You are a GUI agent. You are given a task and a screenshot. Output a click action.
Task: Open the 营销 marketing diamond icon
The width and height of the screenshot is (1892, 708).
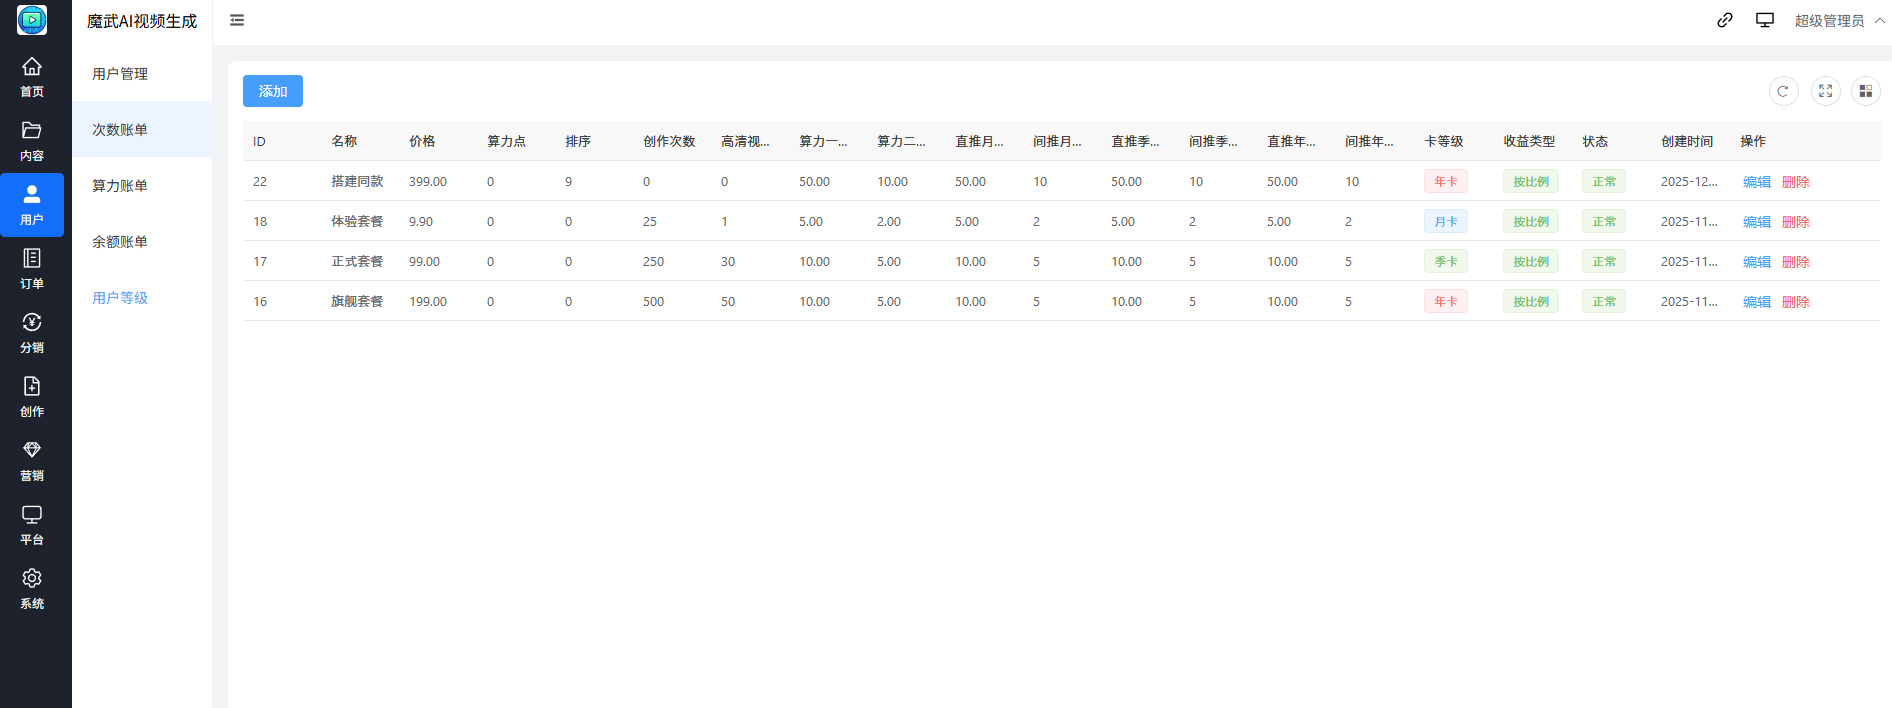(32, 461)
